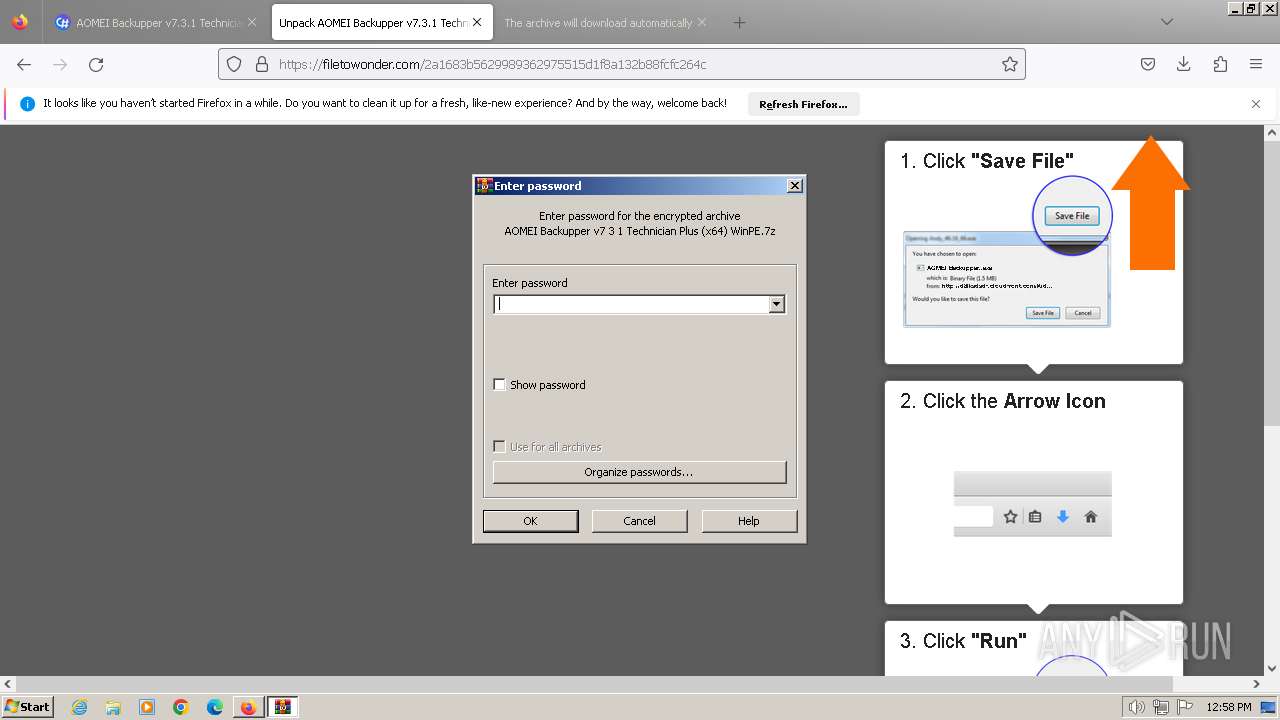This screenshot has height=720, width=1280.
Task: Click the Help button in password dialog
Action: tap(749, 521)
